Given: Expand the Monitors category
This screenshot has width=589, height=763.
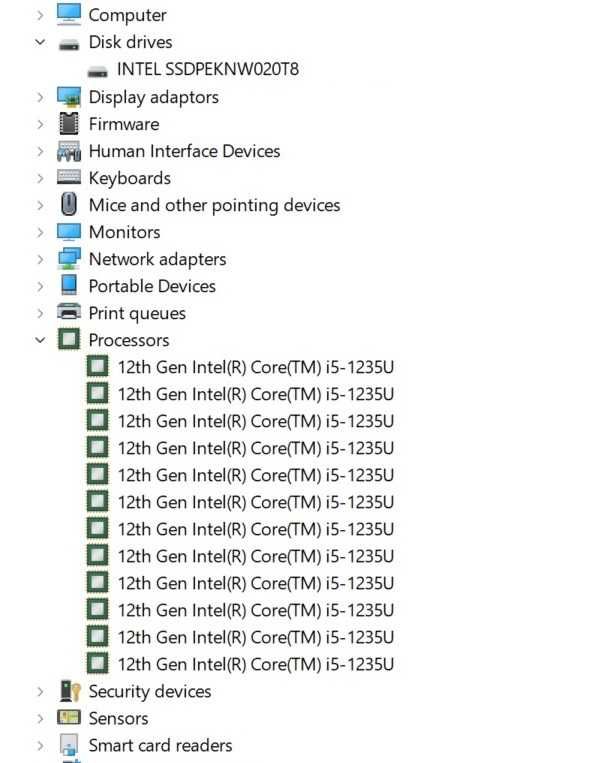Looking at the screenshot, I should [40, 232].
